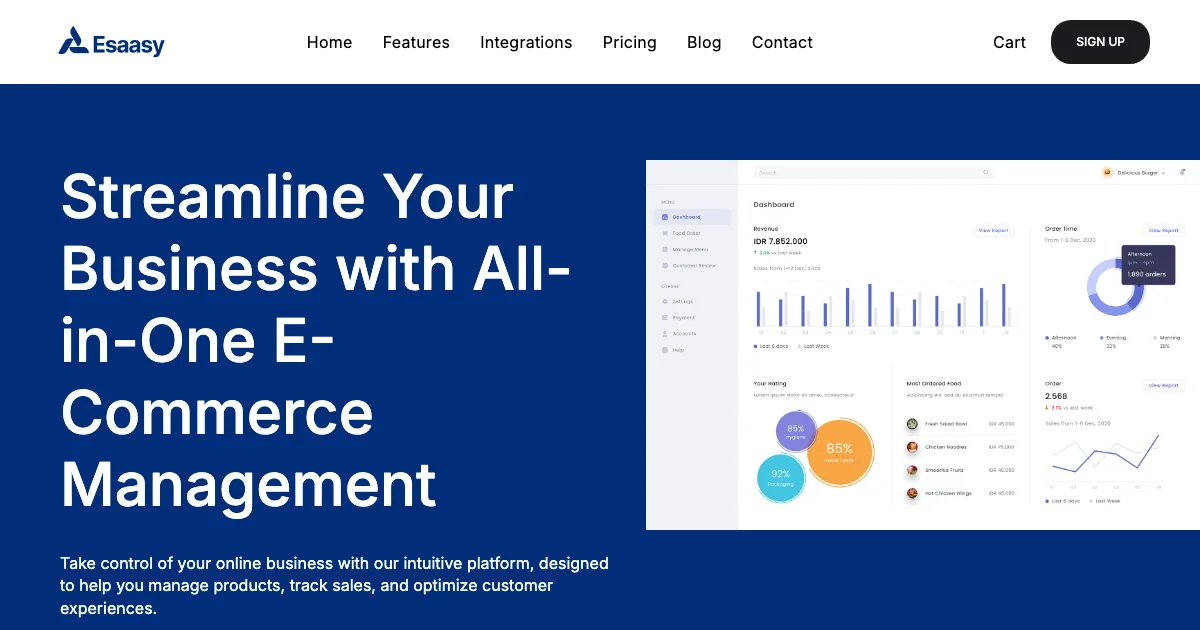
Task: Open the Features menu item
Action: click(x=416, y=42)
